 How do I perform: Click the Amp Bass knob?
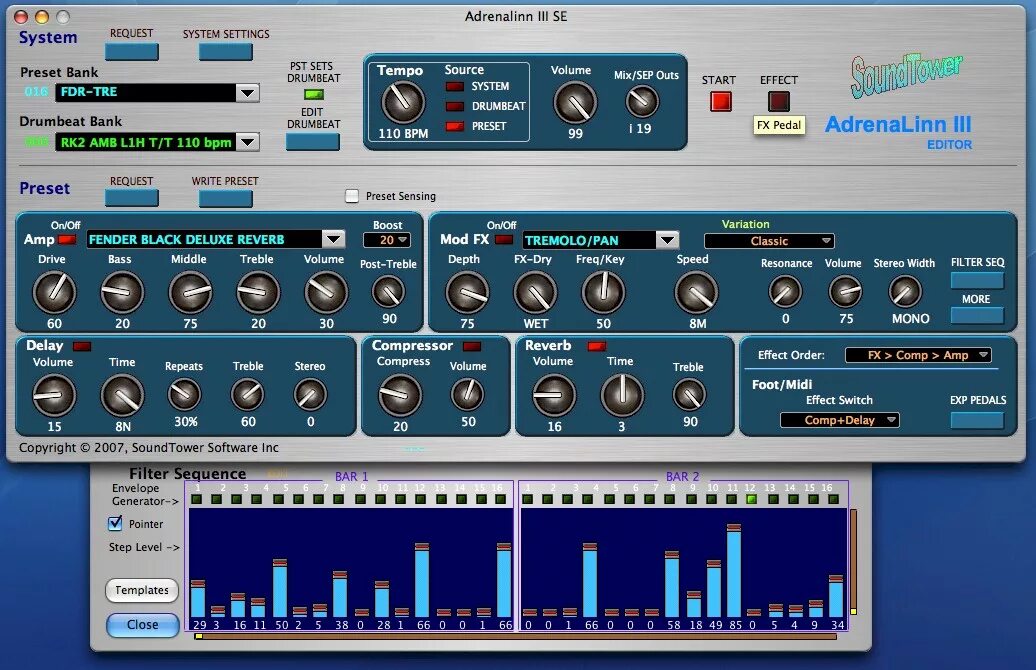[122, 292]
